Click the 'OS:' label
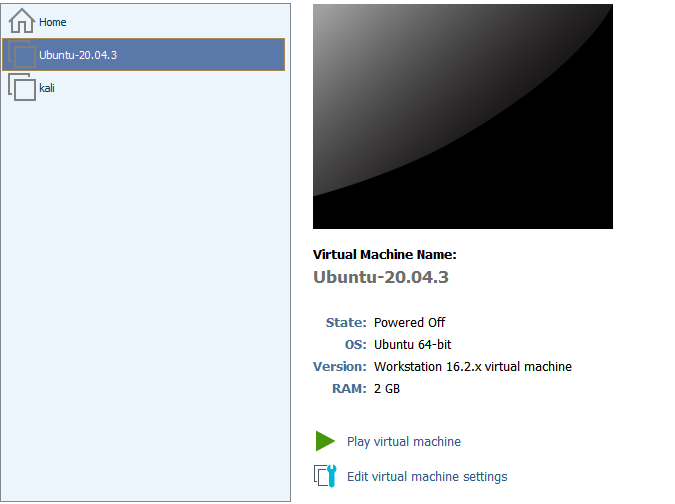Viewport: 675px width, 504px height. coord(356,344)
